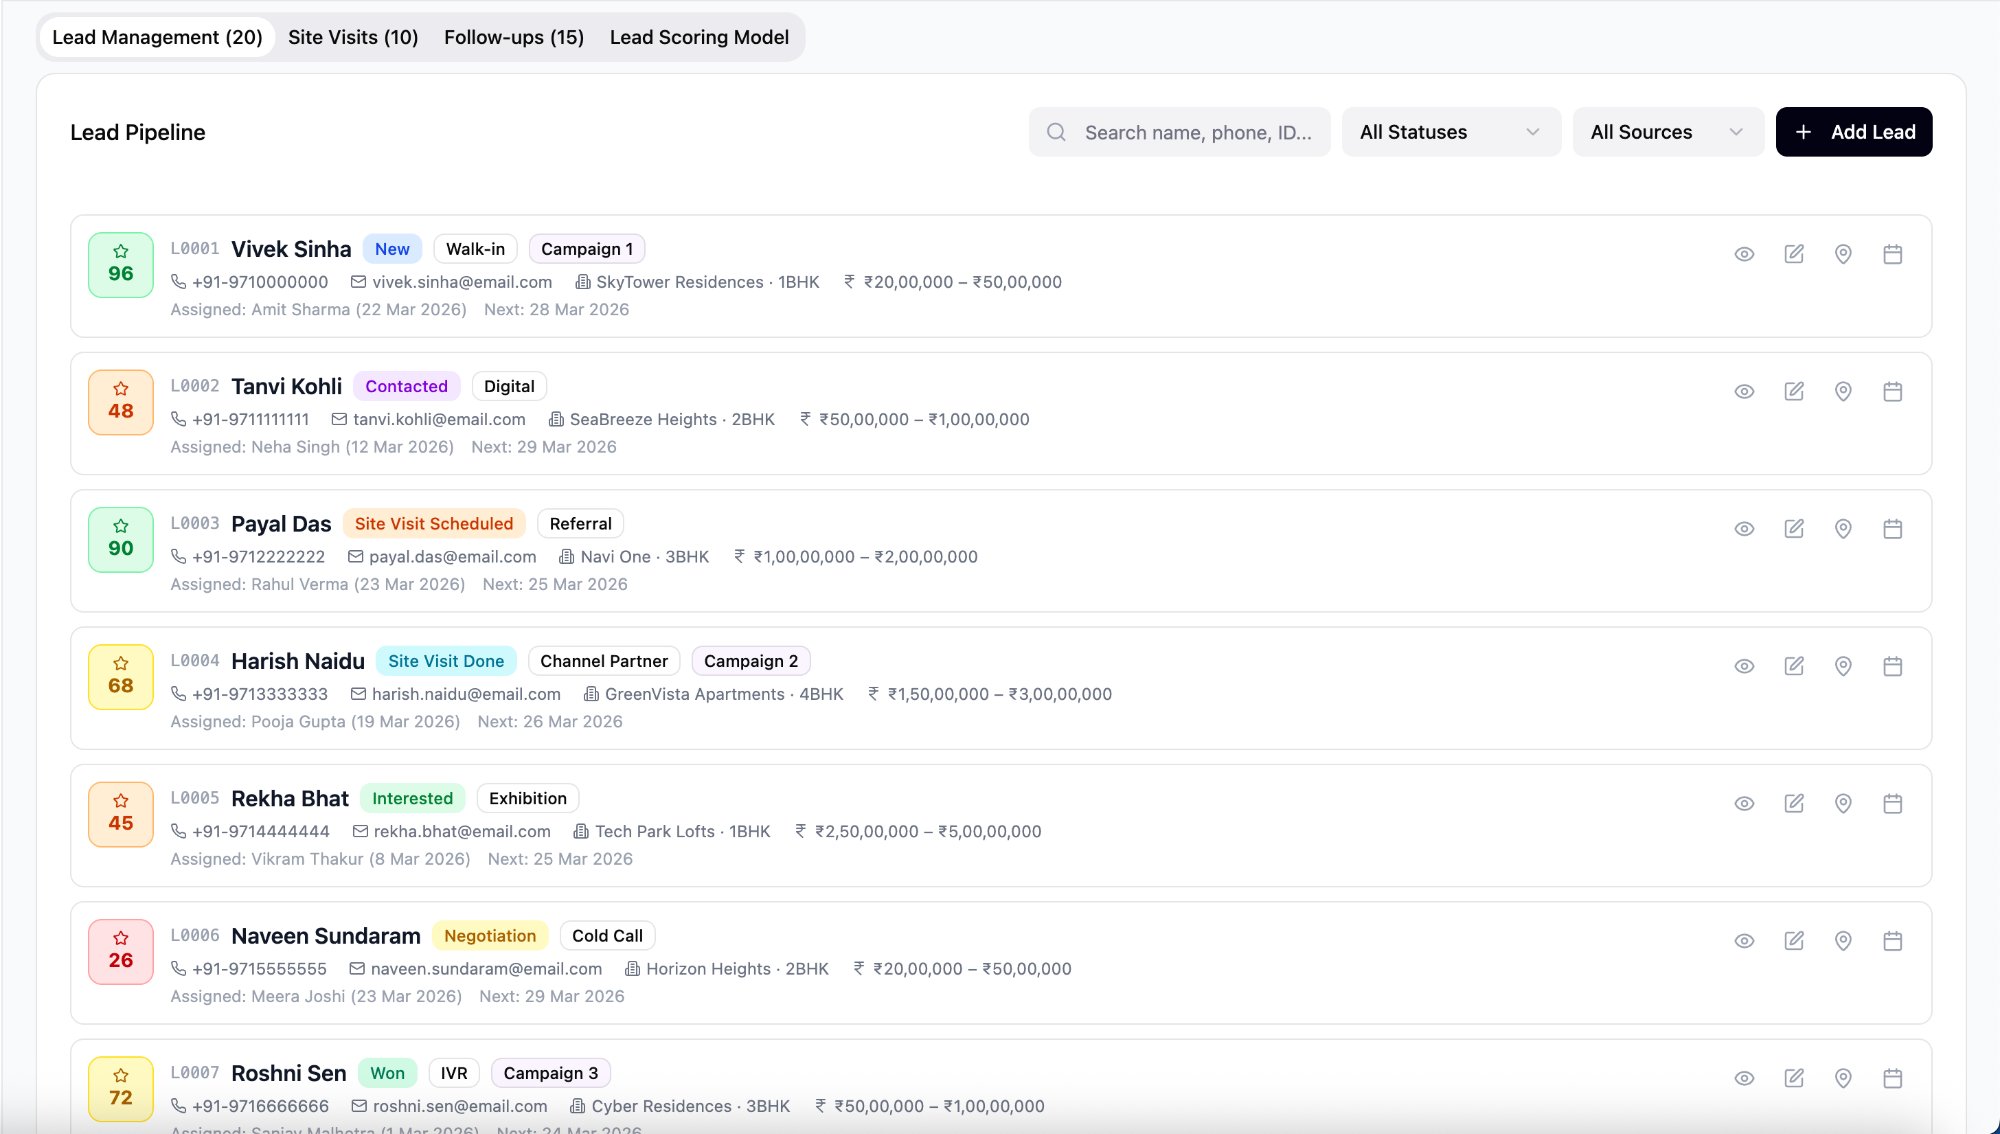2000x1134 pixels.
Task: Click the Interested status tag
Action: point(412,798)
